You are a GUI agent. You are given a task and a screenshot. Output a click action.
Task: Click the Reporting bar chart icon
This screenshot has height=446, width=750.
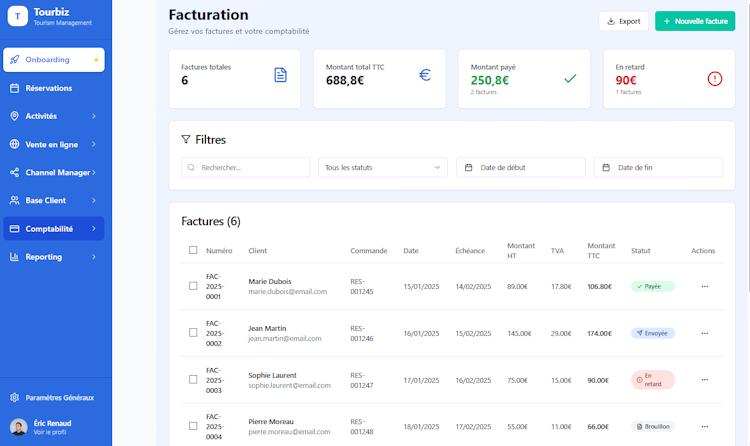[x=15, y=257]
